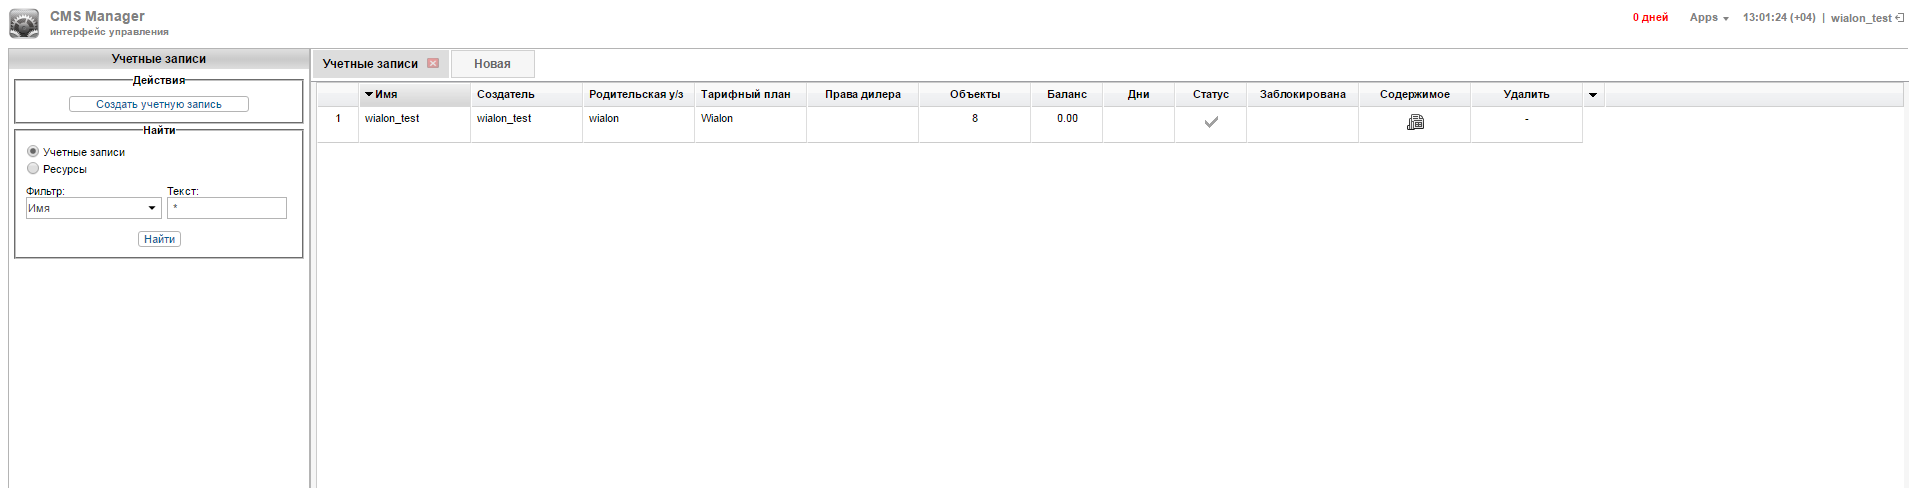This screenshot has height=488, width=1918.
Task: Open the table column chooser arrow
Action: tap(1593, 95)
